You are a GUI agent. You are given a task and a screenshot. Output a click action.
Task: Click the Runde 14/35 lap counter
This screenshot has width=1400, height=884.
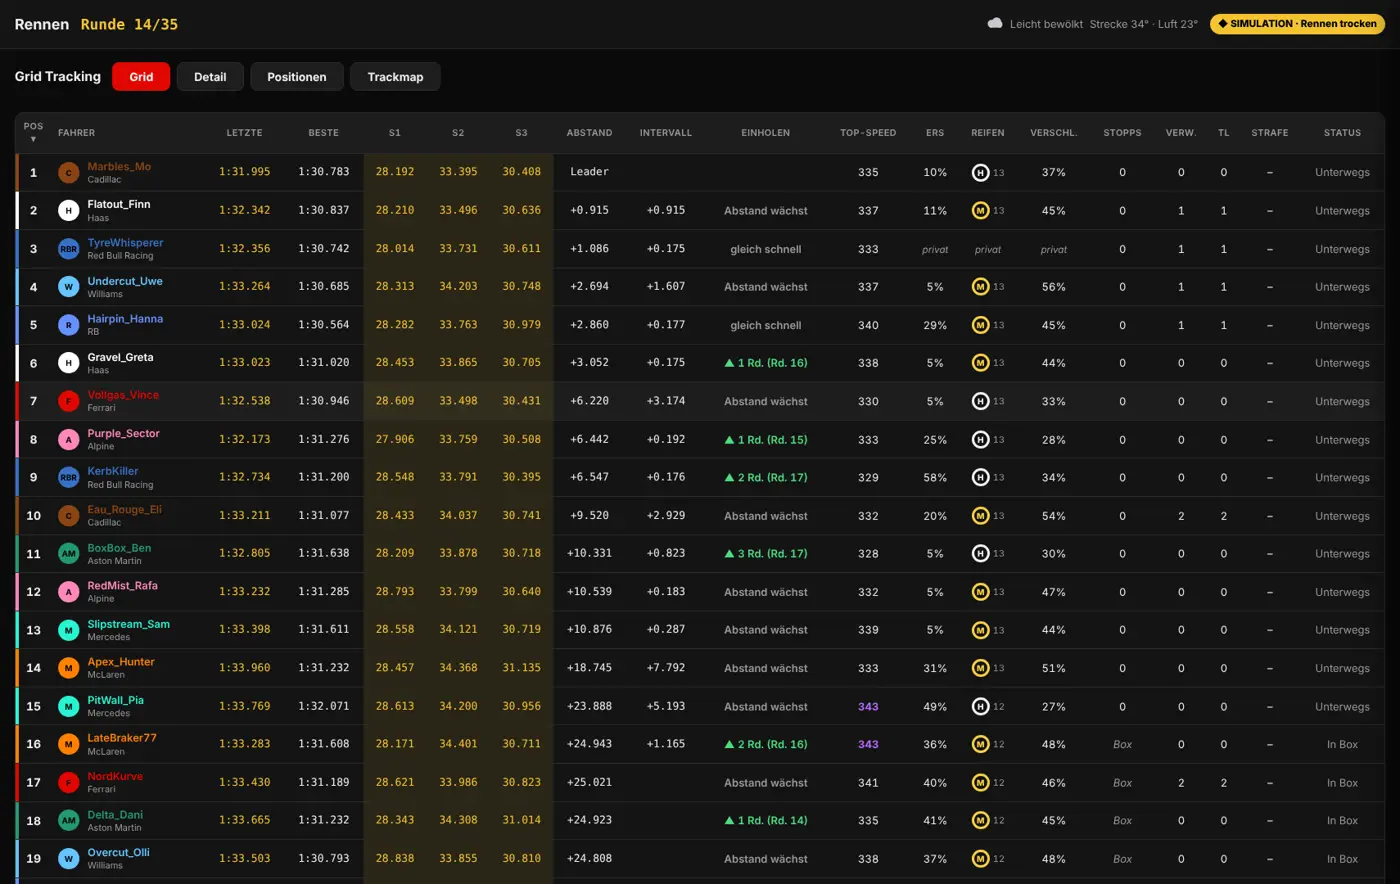click(x=129, y=24)
